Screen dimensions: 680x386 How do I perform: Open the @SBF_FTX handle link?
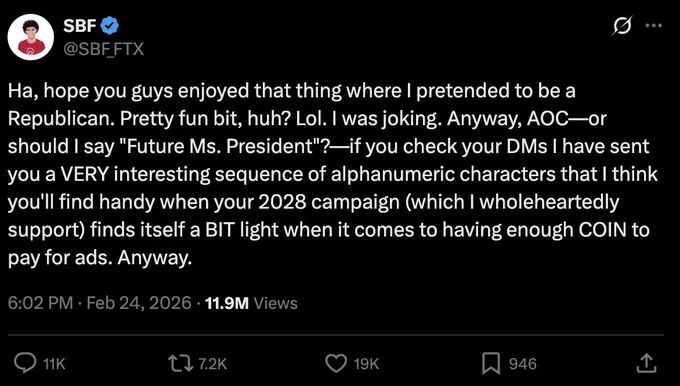click(x=104, y=49)
